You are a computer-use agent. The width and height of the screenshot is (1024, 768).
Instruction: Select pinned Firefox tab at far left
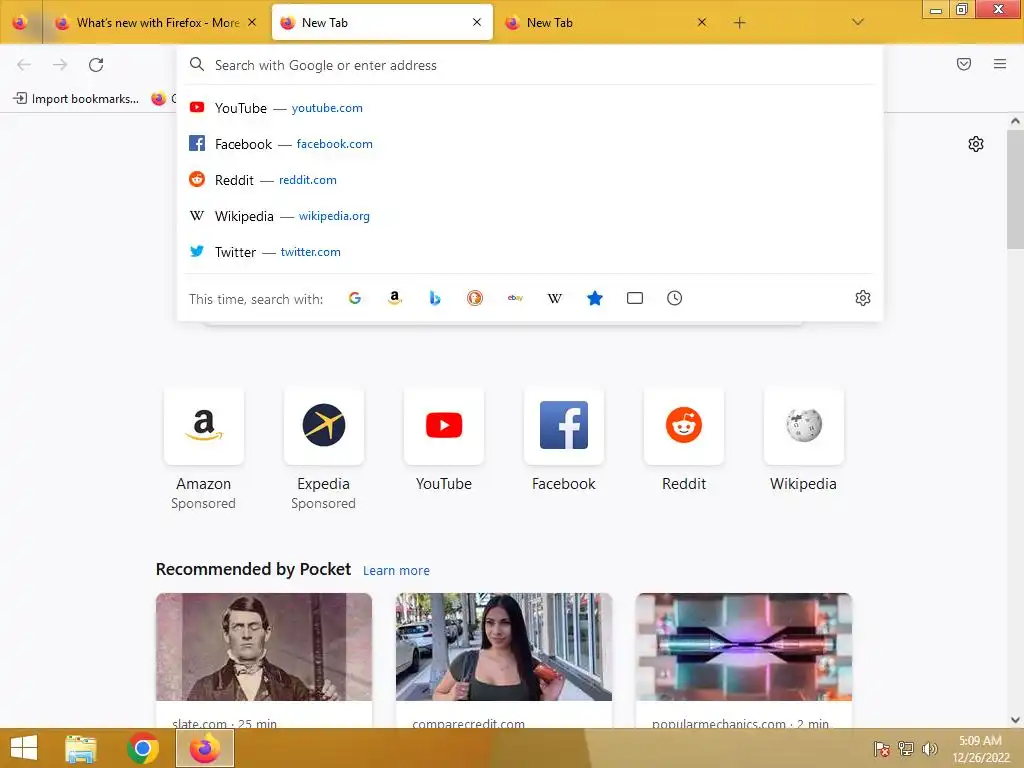coord(20,23)
